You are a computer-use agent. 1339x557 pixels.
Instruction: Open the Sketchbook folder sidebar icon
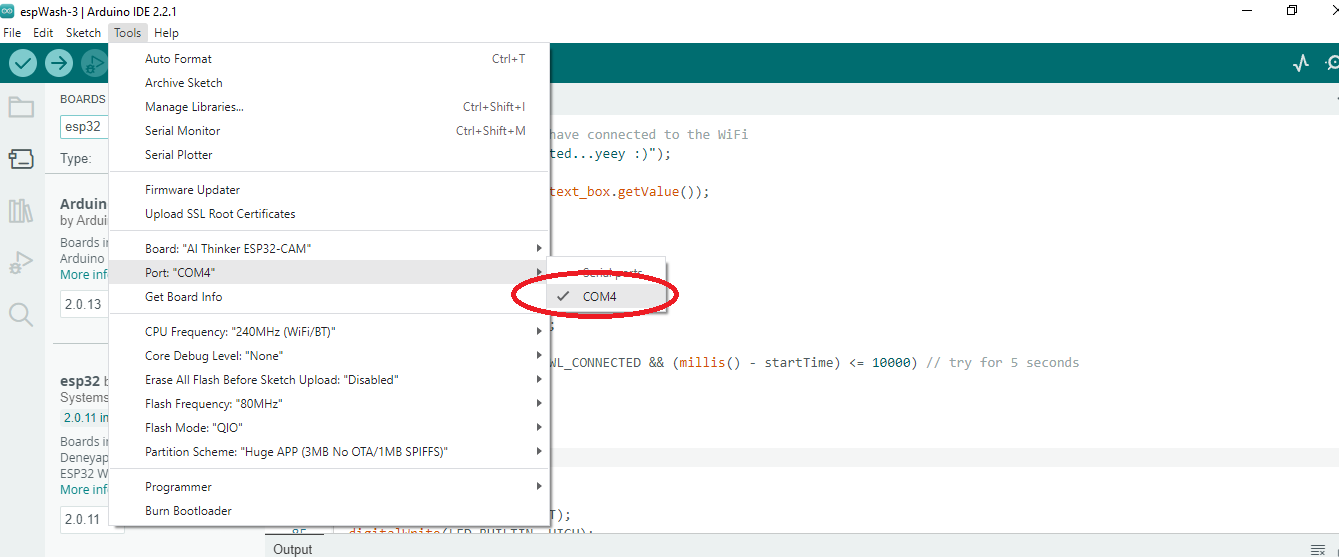click(x=21, y=107)
